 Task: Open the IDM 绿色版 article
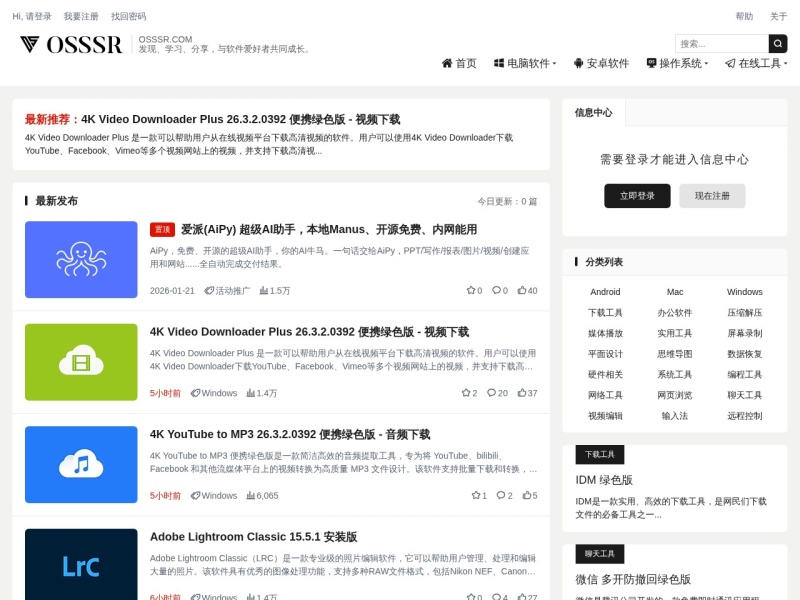604,480
